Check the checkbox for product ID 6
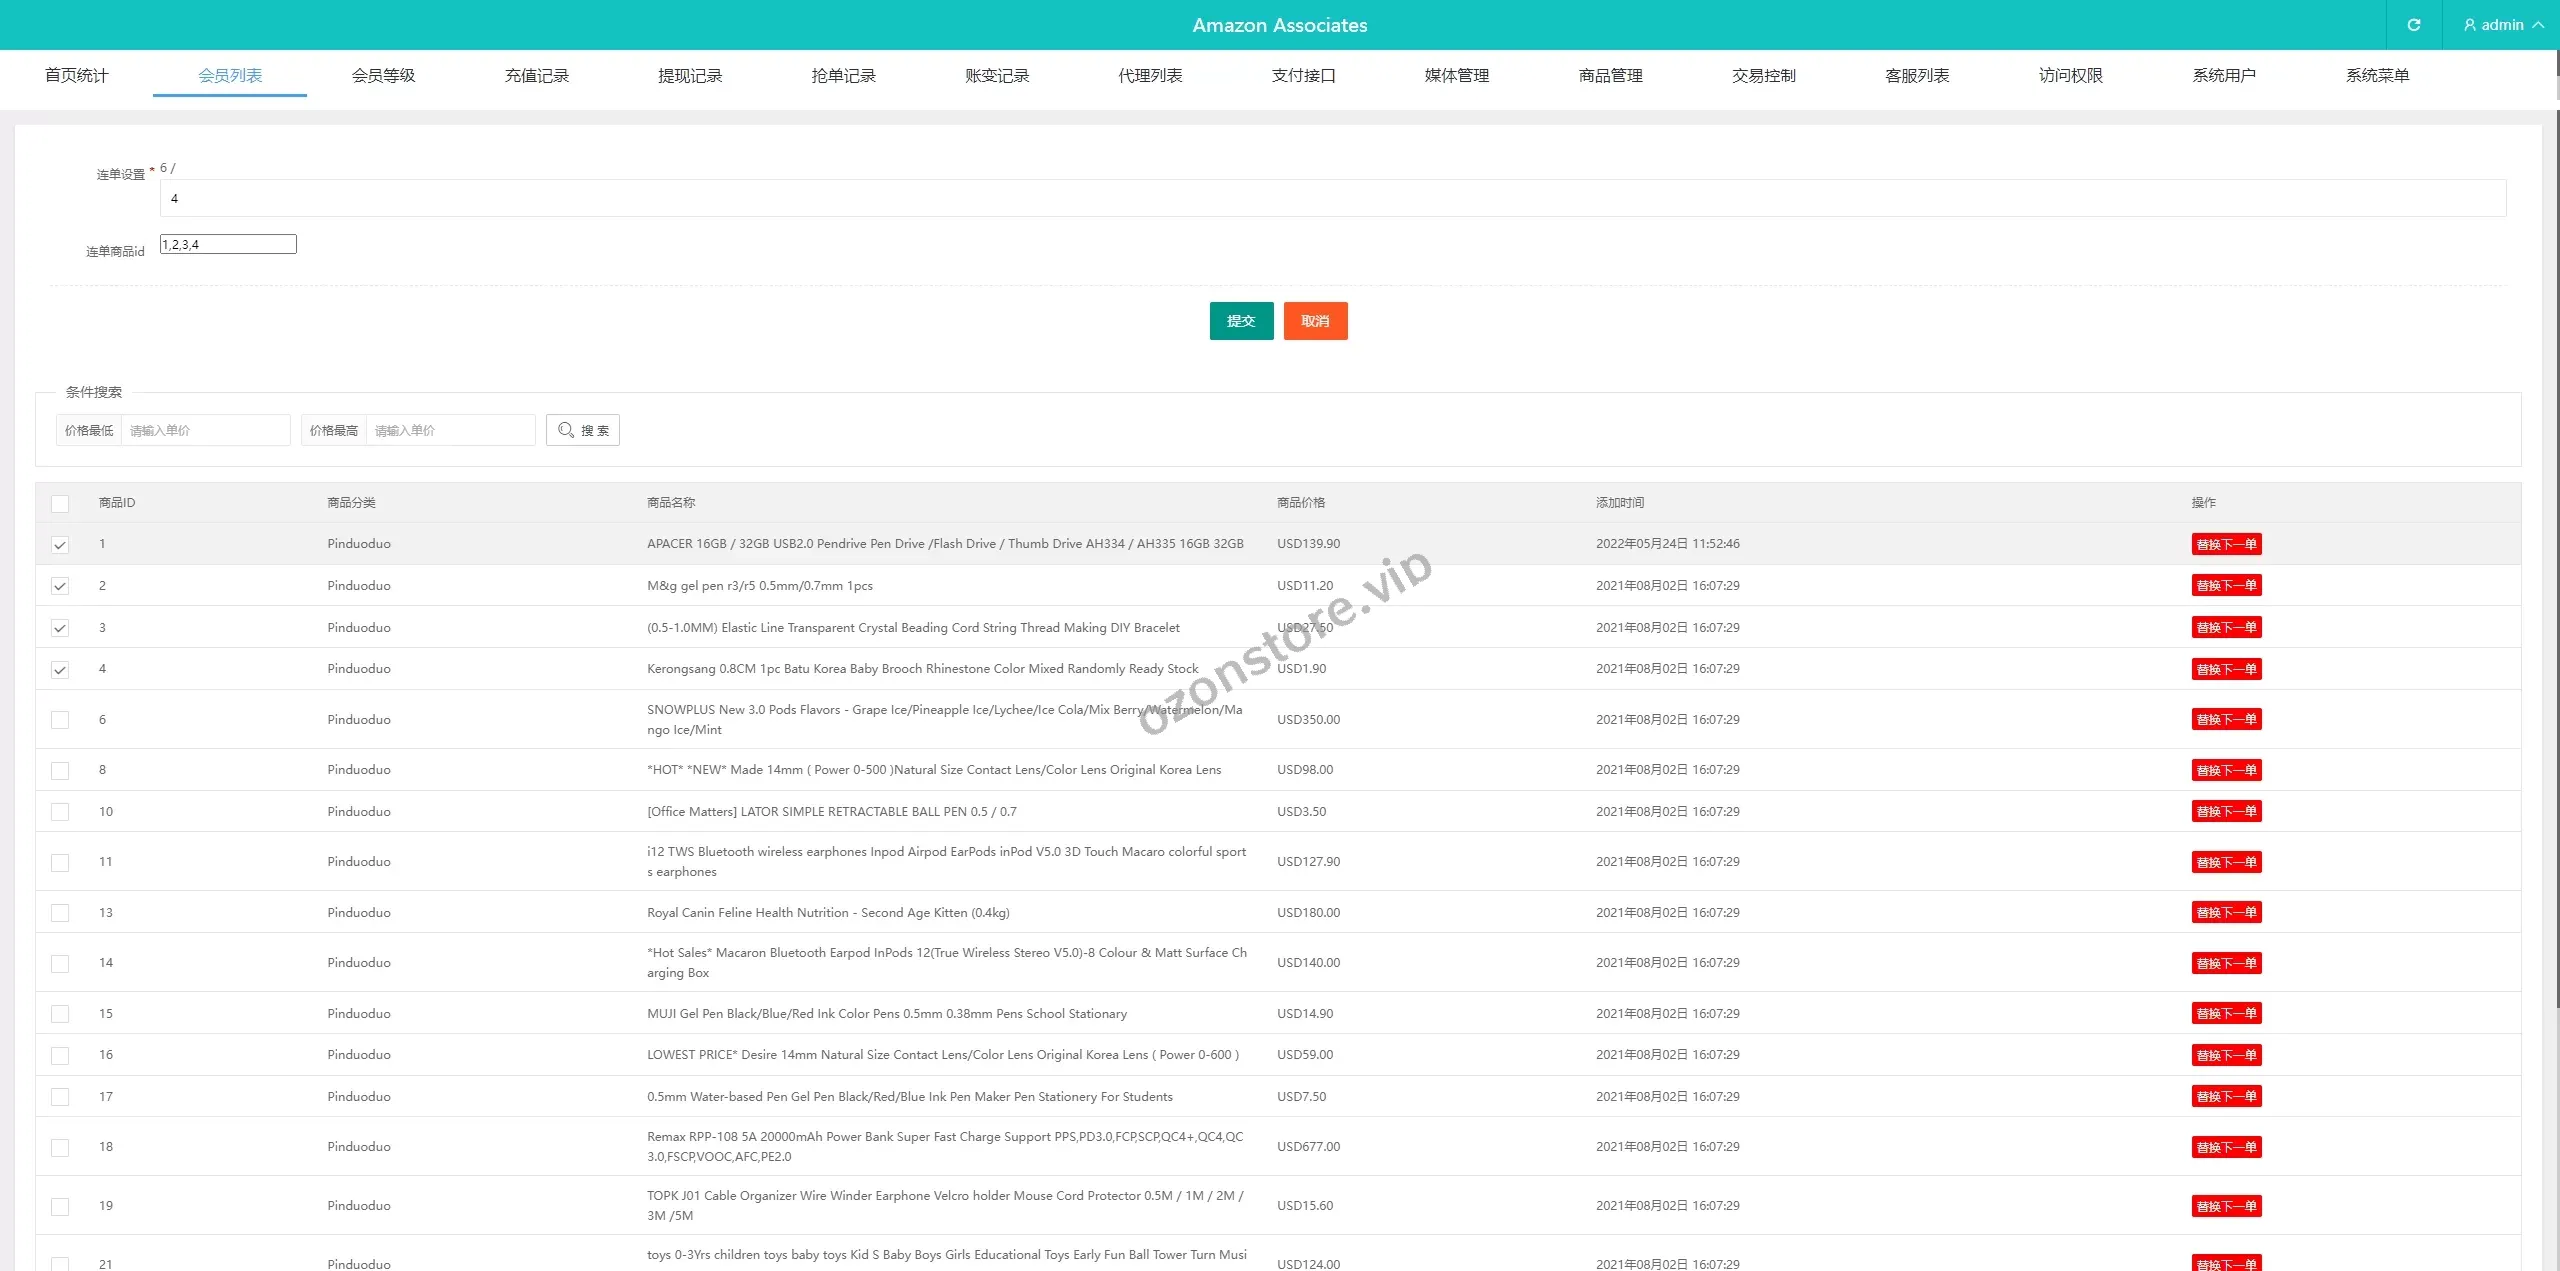The width and height of the screenshot is (2560, 1271). [x=60, y=720]
